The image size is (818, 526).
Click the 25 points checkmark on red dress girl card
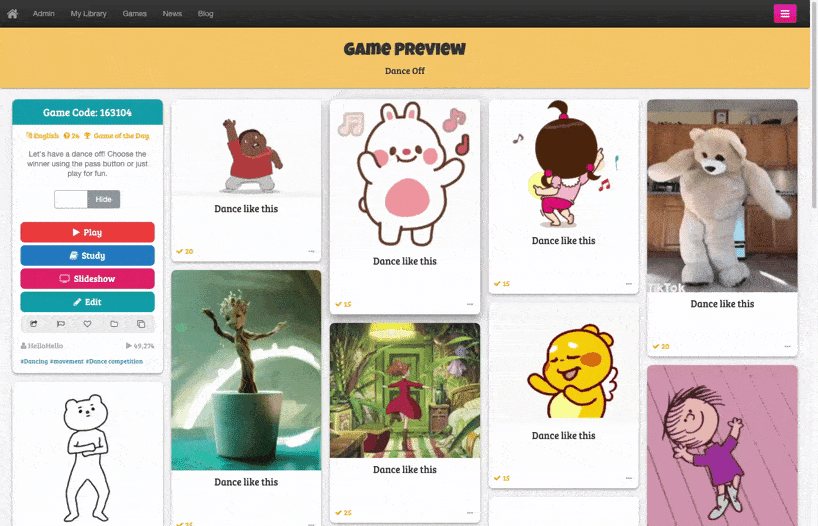click(343, 513)
